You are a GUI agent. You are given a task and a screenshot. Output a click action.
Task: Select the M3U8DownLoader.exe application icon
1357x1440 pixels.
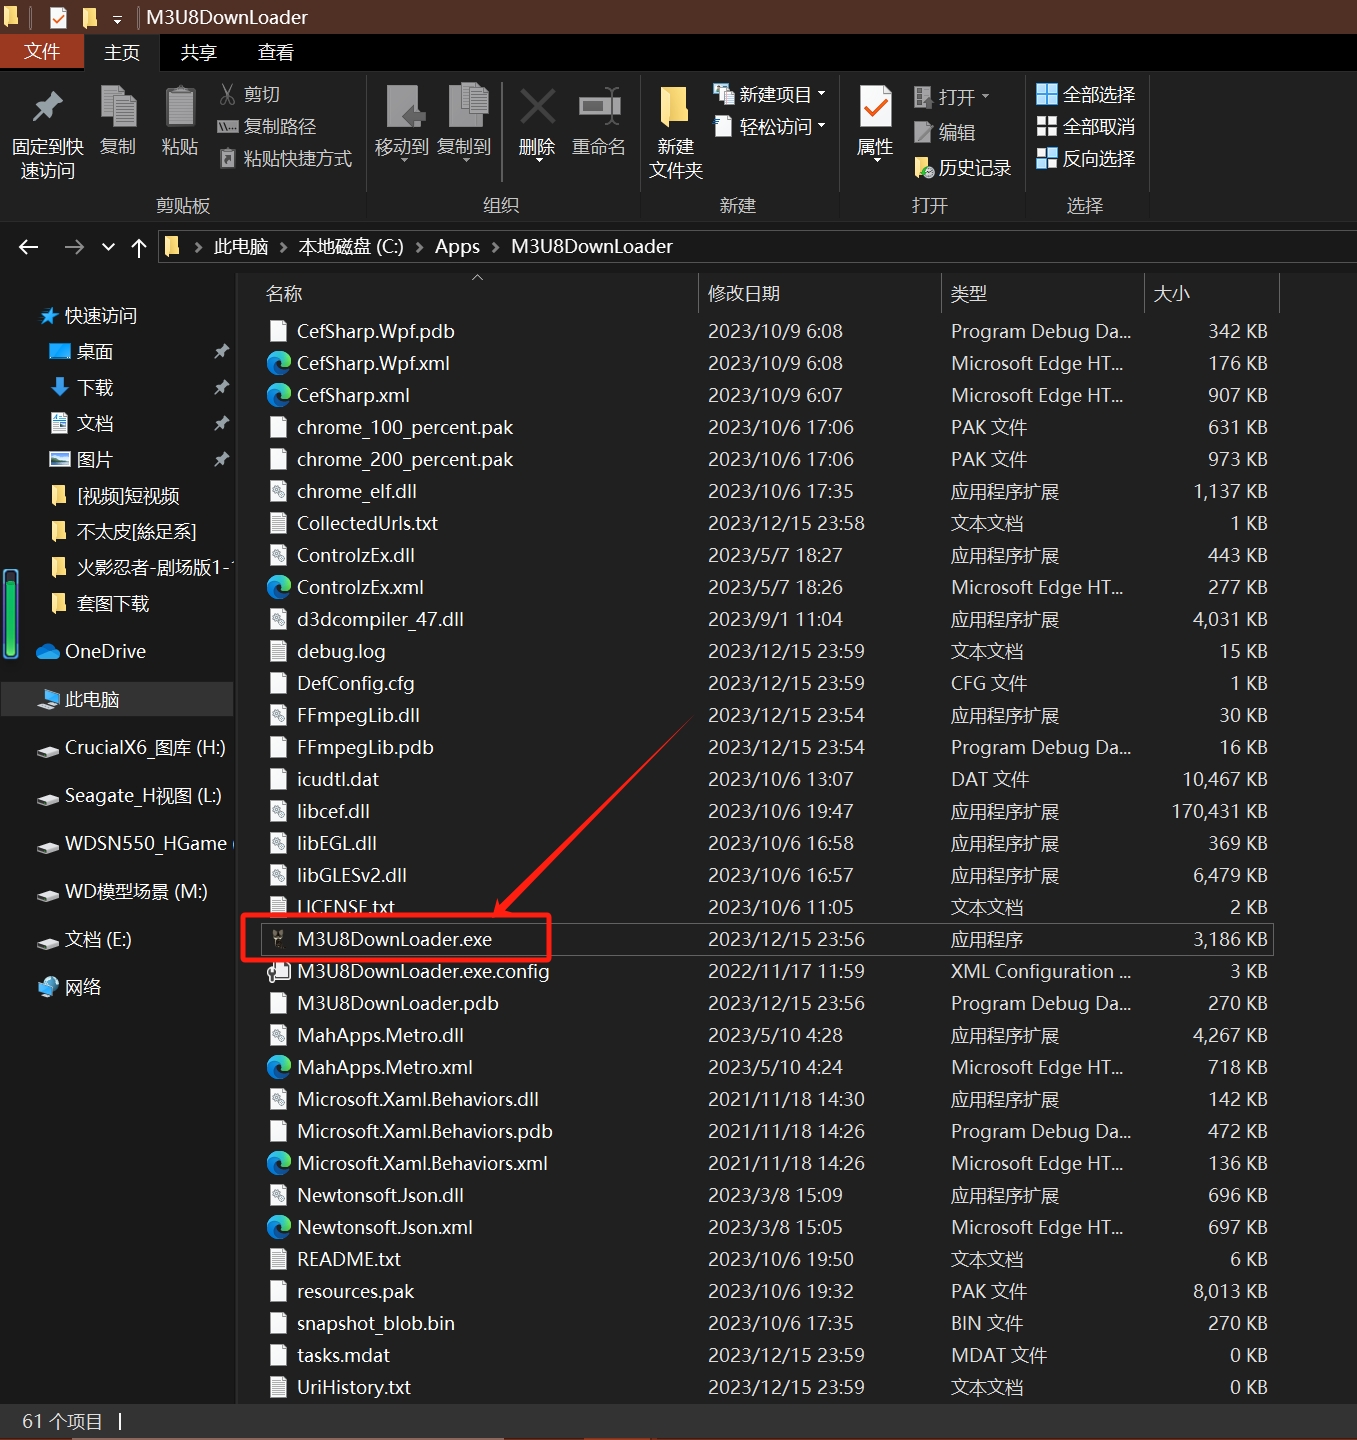279,939
